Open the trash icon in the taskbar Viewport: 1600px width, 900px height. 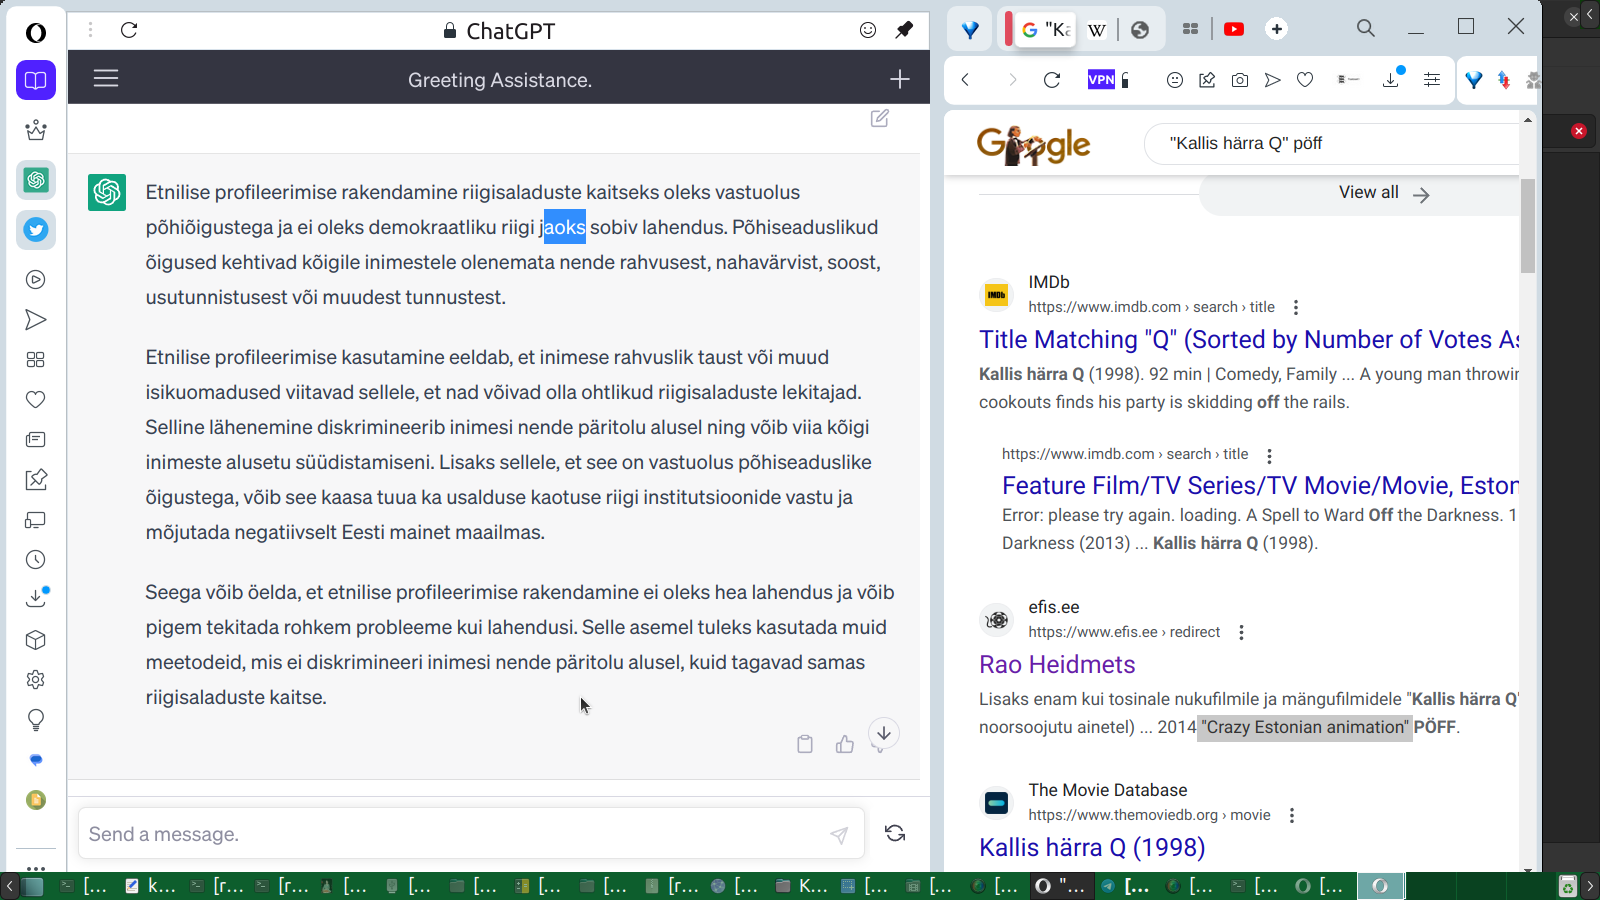click(1568, 886)
